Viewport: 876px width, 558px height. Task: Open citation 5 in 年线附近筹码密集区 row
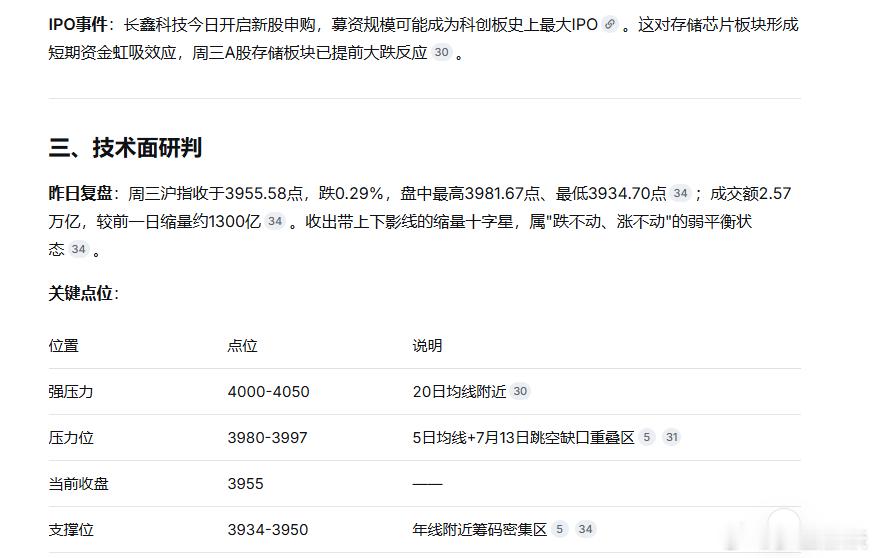click(x=559, y=530)
